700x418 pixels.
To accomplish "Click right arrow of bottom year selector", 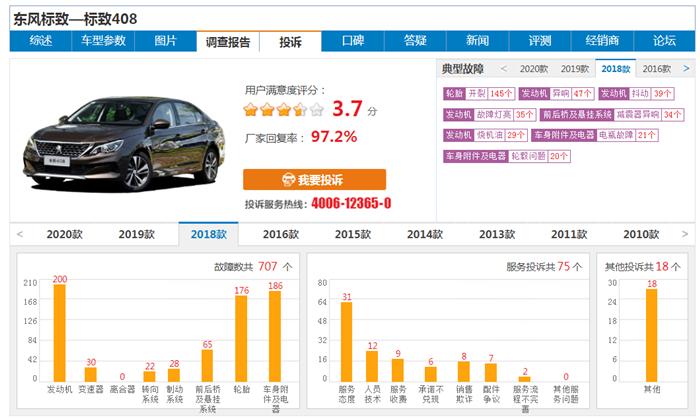I will (x=685, y=234).
